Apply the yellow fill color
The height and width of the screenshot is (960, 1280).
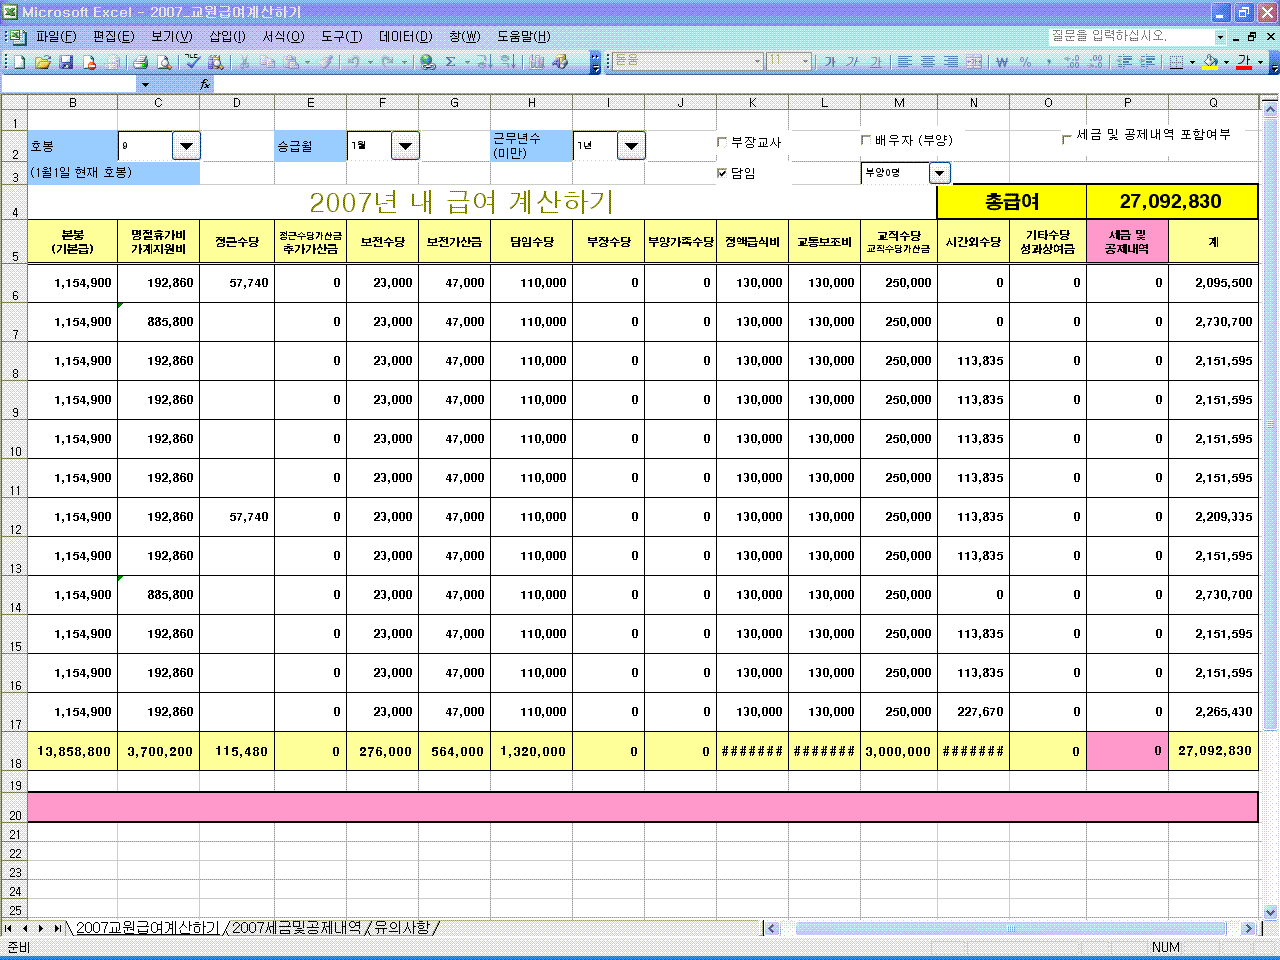click(1210, 62)
